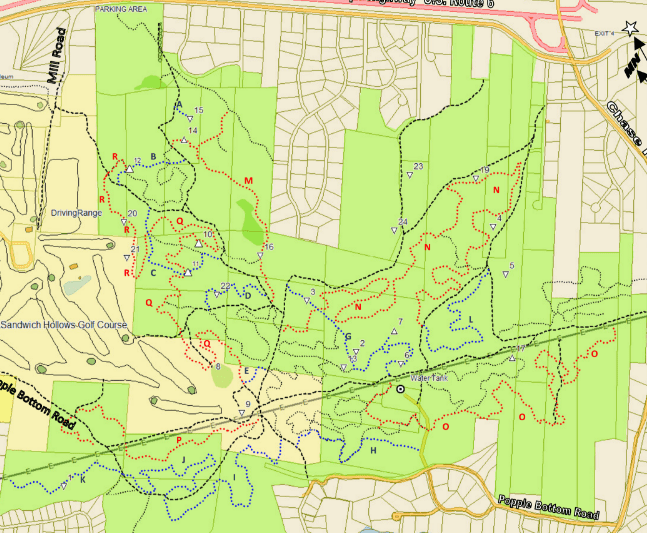Click the Sandwich Hollows Golf Course label

point(66,326)
